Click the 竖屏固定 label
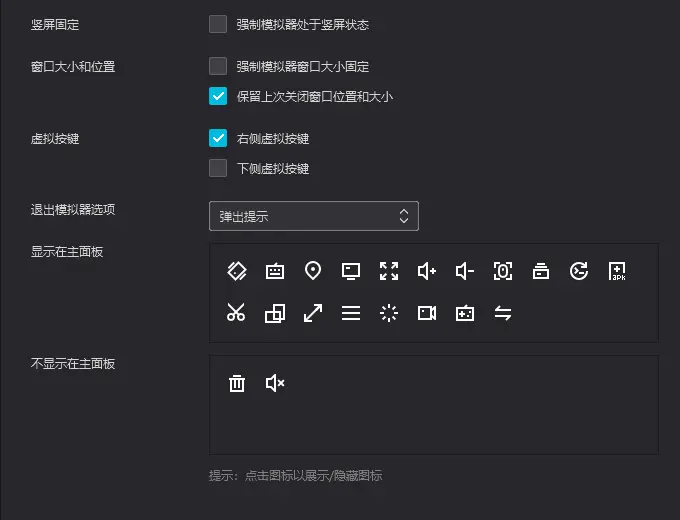 point(55,25)
